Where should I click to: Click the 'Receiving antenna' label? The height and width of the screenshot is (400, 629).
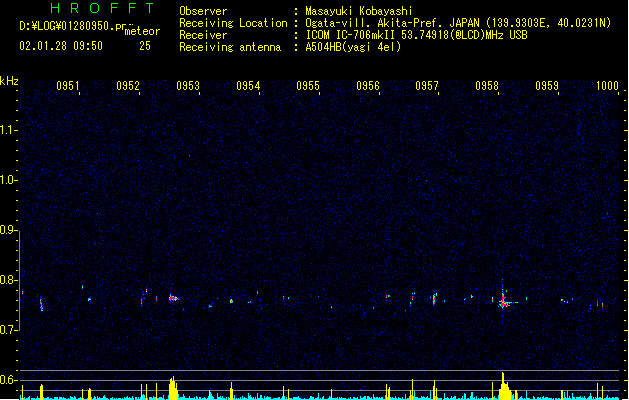click(x=230, y=47)
